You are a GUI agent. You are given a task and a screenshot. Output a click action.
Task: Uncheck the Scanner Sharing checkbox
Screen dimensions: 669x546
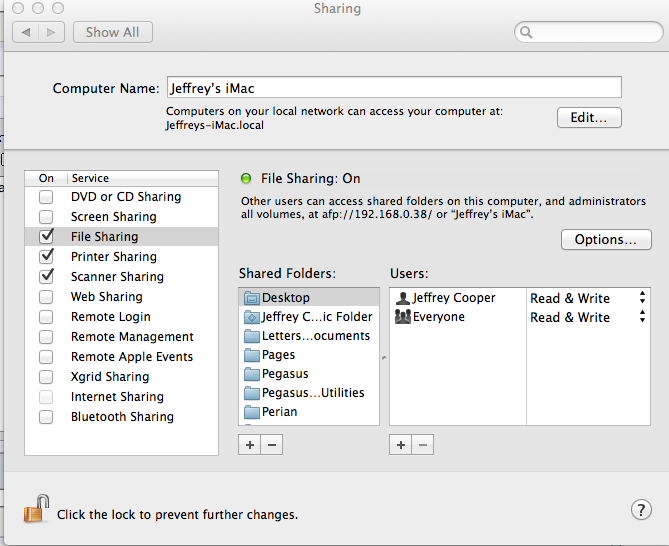pos(46,276)
